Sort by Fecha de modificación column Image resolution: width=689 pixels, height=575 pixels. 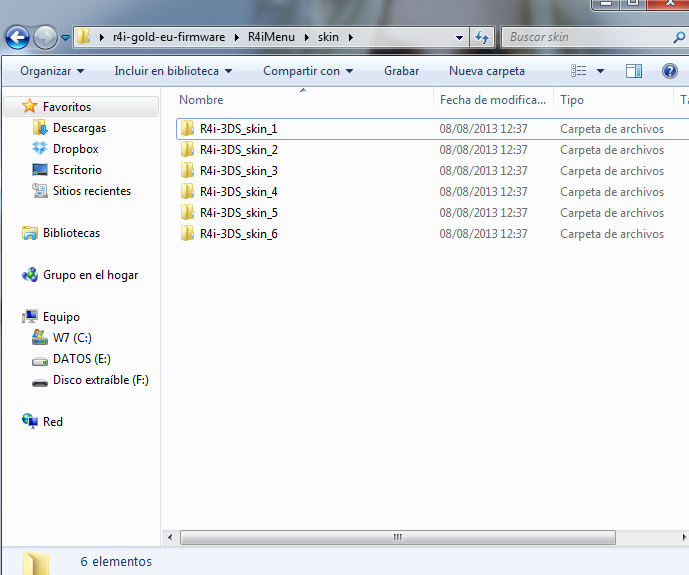coord(493,100)
